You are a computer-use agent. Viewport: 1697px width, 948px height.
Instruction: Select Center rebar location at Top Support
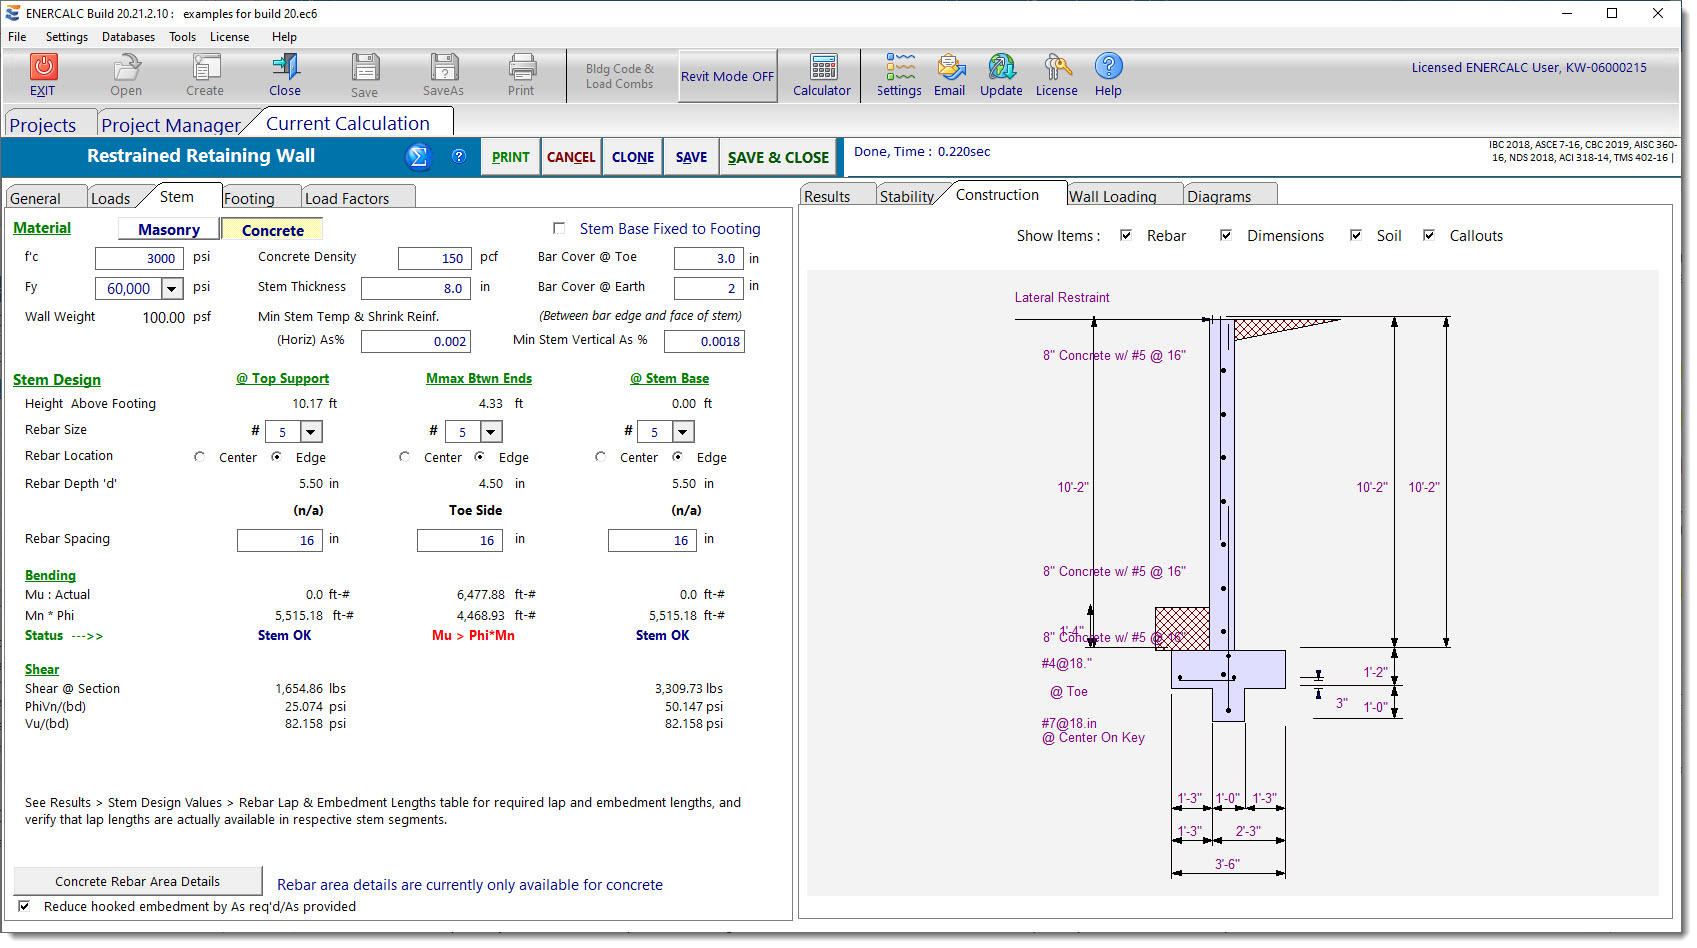200,457
